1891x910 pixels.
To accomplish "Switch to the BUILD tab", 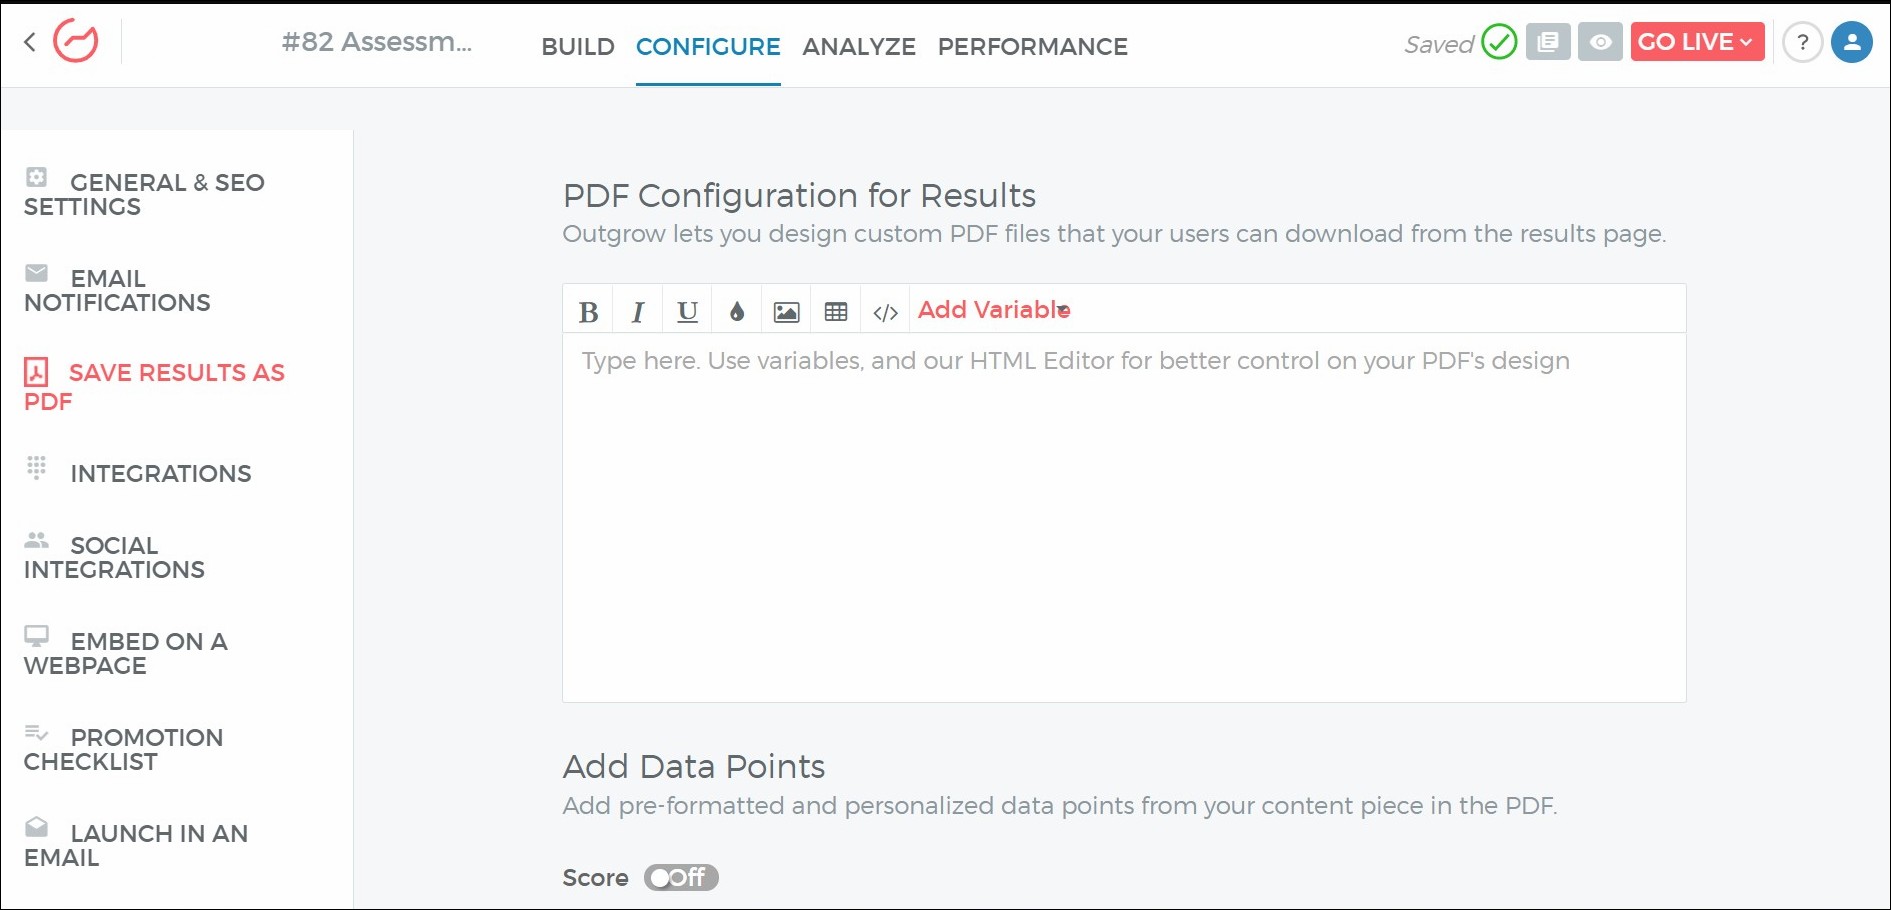I will click(x=578, y=46).
